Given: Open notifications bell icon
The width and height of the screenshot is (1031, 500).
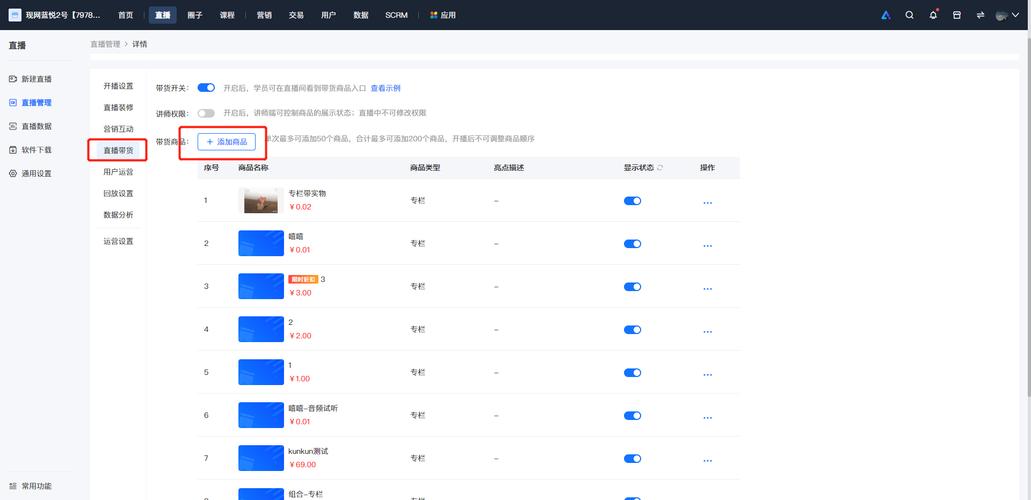Looking at the screenshot, I should (x=933, y=15).
